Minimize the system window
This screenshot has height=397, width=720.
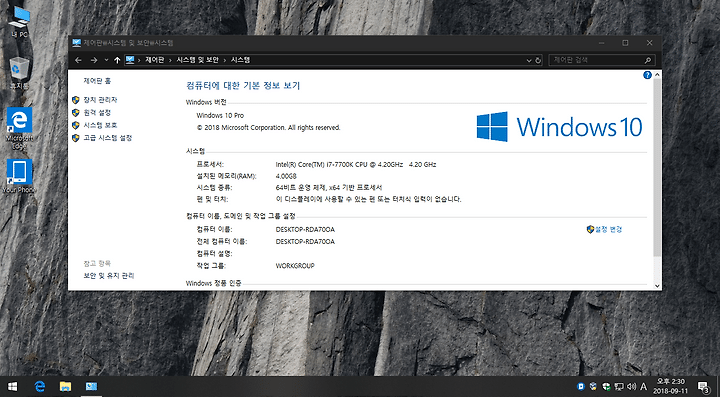coord(602,43)
